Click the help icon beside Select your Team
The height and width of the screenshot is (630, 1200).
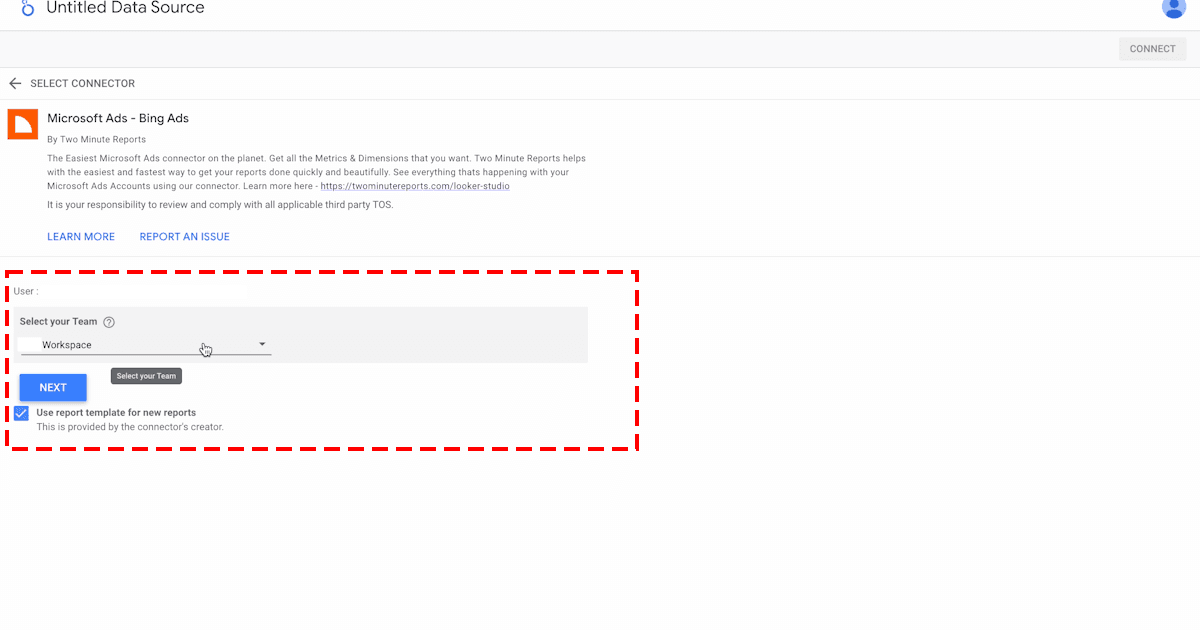pyautogui.click(x=109, y=322)
